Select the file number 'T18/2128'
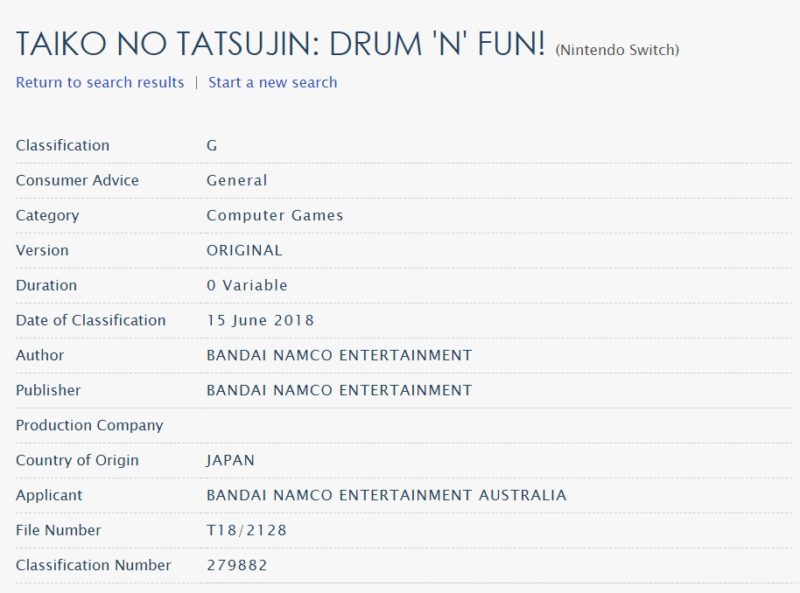The image size is (800, 593). pos(246,530)
